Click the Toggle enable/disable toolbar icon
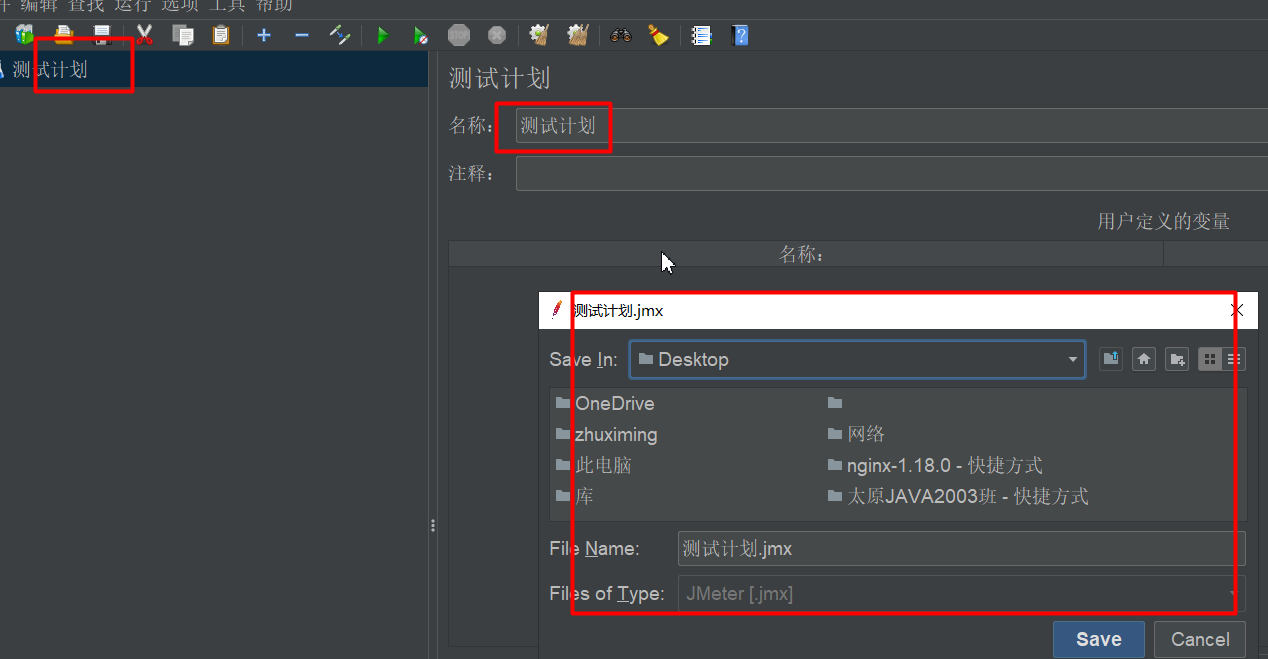1268x659 pixels. pyautogui.click(x=340, y=36)
